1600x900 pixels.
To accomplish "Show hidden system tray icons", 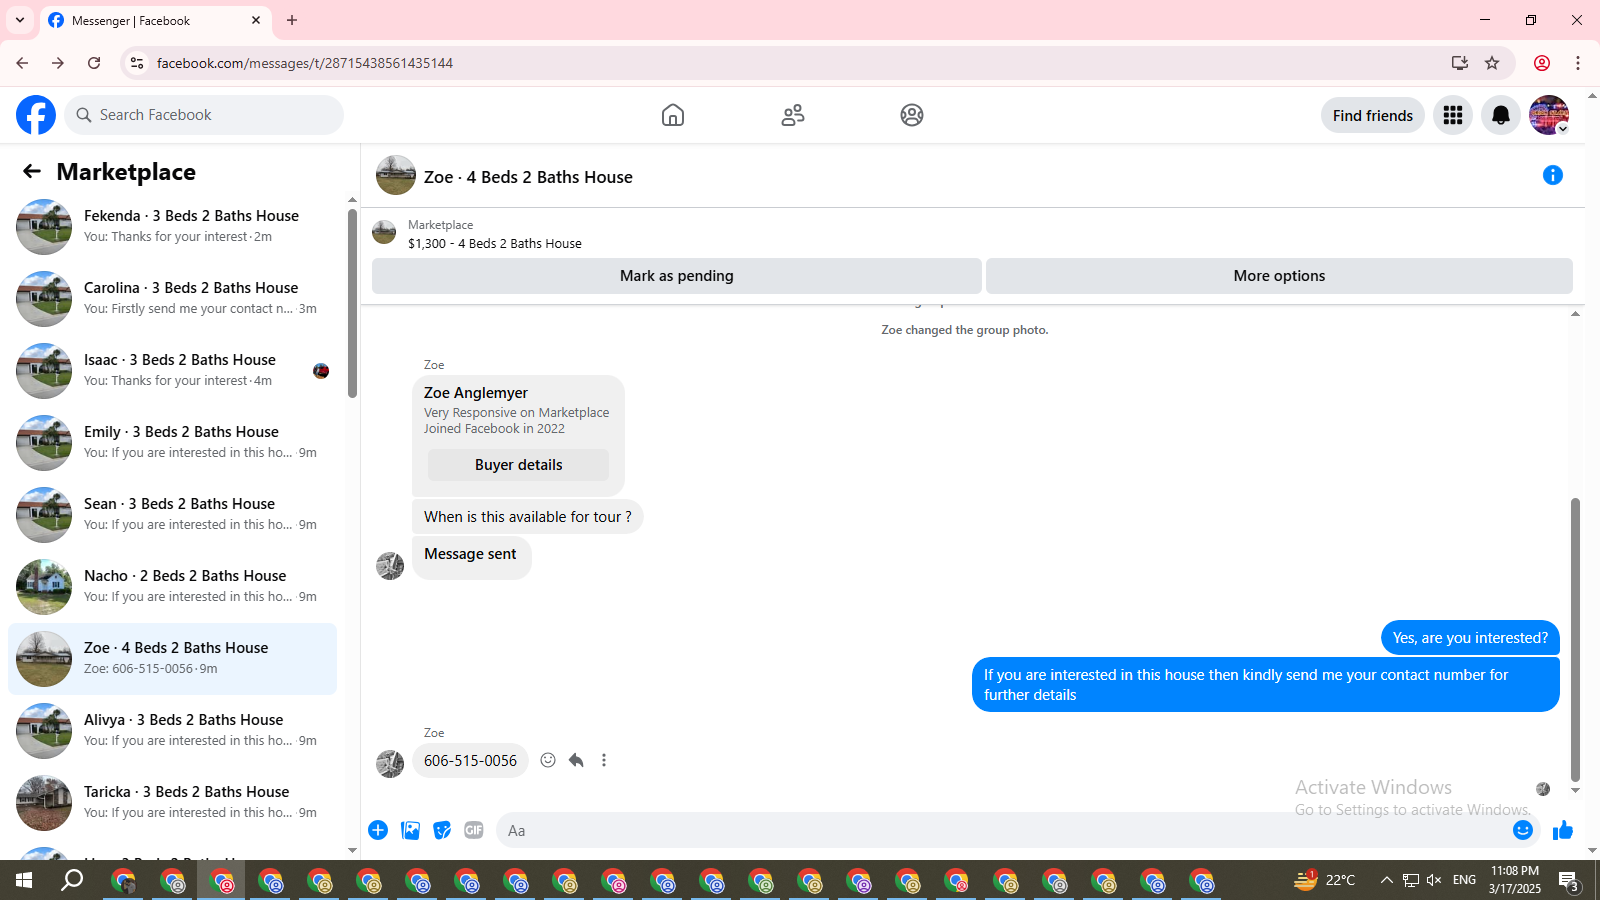I will [x=1386, y=880].
